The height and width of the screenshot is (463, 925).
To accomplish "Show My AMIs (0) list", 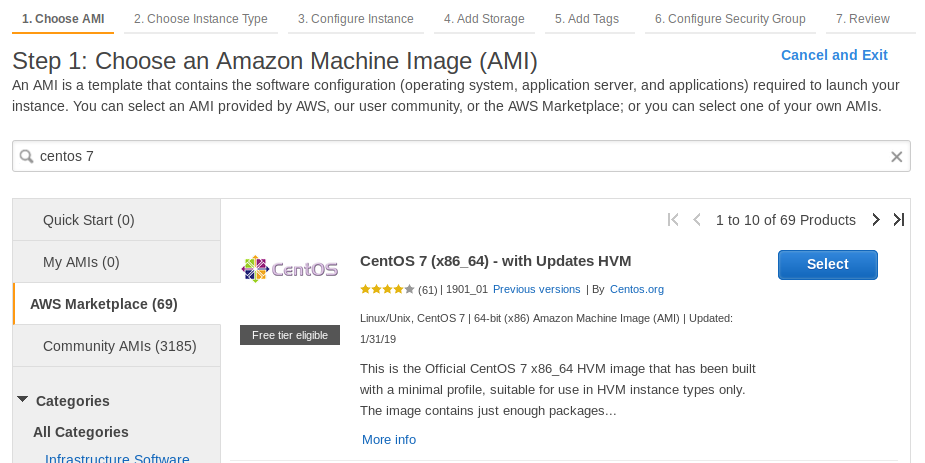I will pyautogui.click(x=117, y=262).
